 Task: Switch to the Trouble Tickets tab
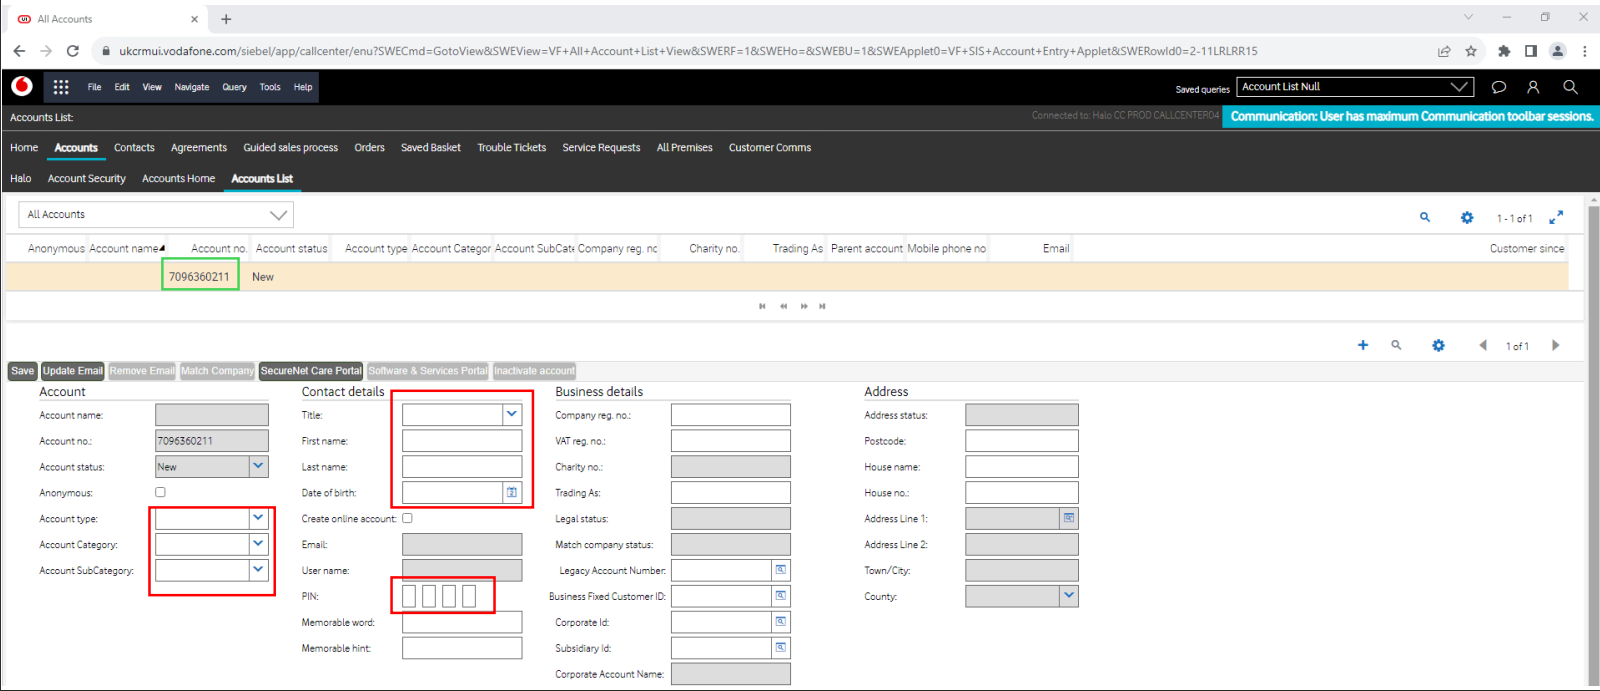(x=512, y=148)
